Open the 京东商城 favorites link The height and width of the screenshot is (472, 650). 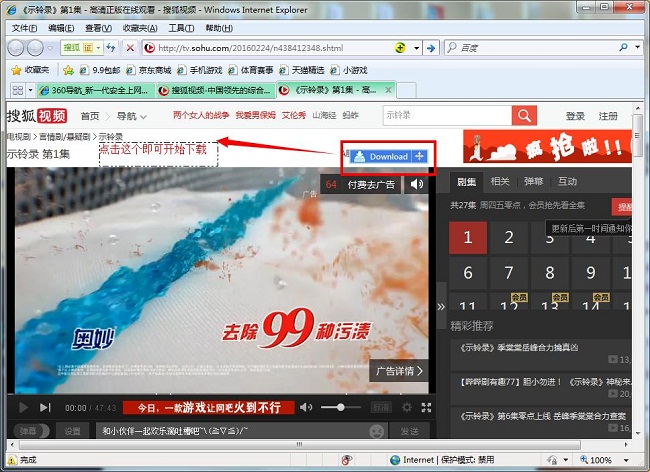[149, 70]
